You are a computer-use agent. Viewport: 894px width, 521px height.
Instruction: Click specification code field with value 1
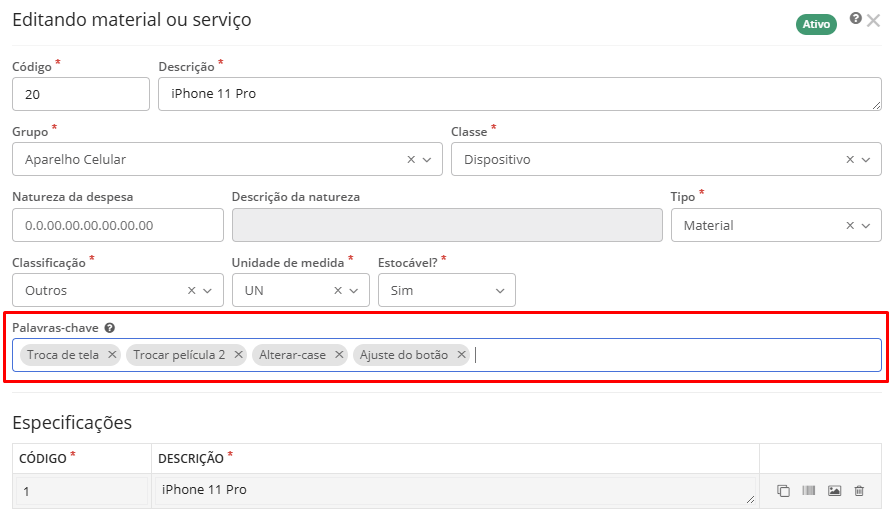pos(82,491)
